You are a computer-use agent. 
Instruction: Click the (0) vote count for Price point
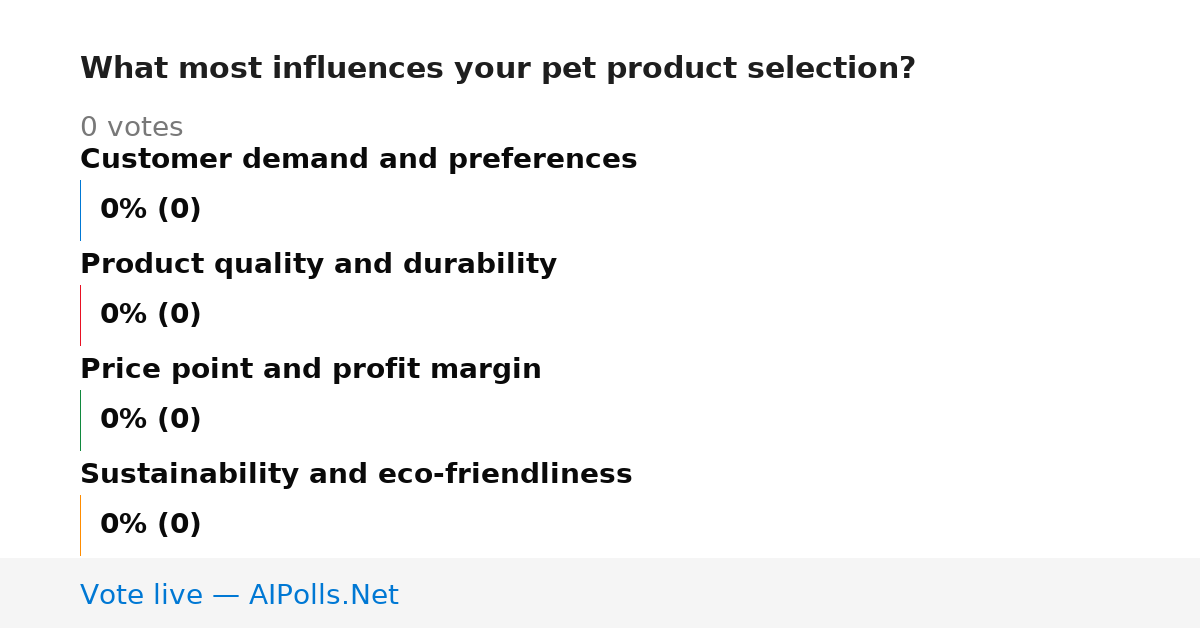pyautogui.click(x=179, y=420)
